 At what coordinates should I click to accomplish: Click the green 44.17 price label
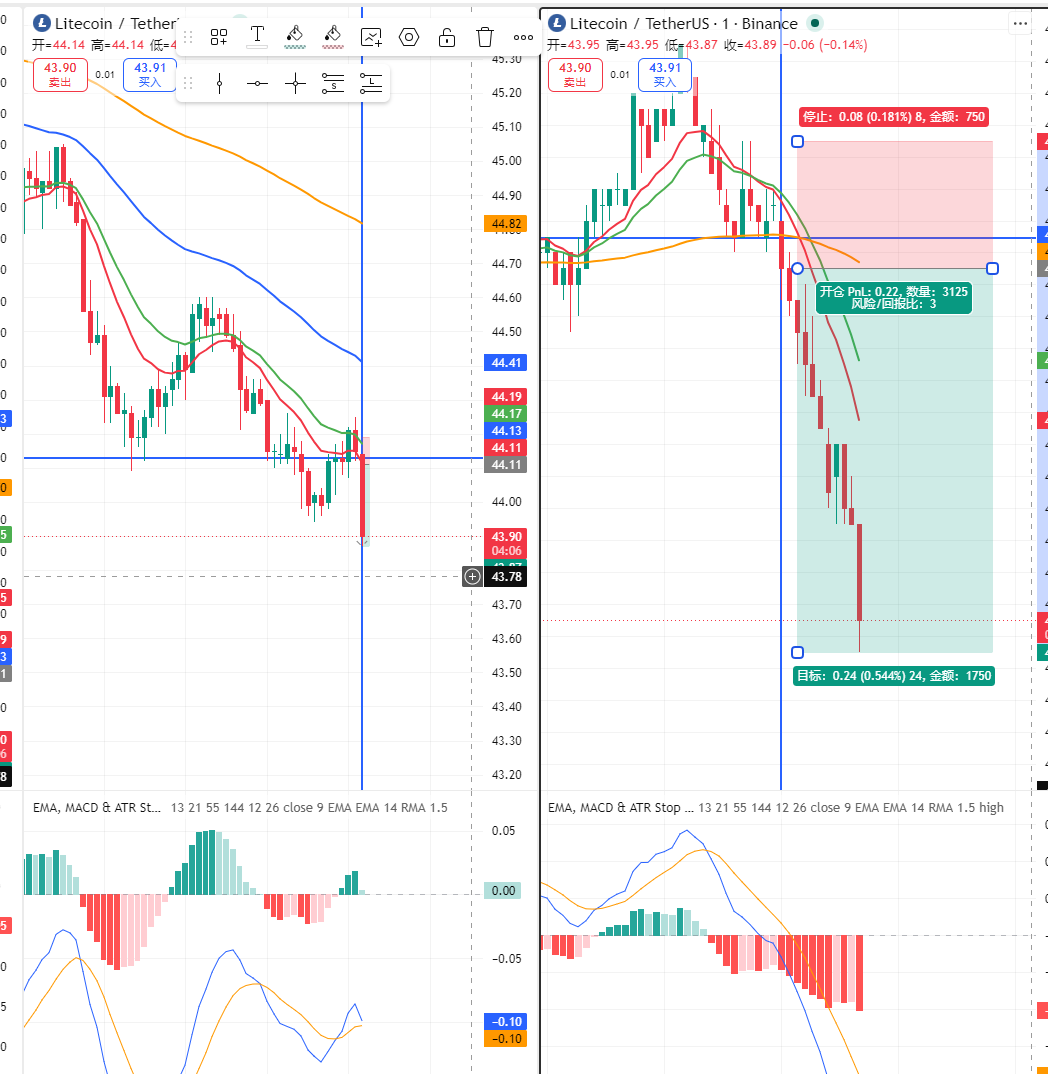pyautogui.click(x=506, y=414)
